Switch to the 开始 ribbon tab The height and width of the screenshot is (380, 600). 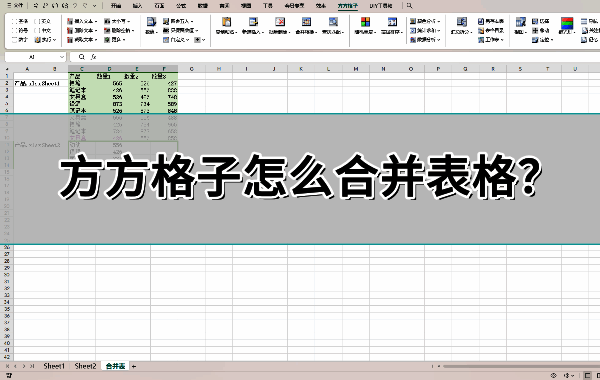116,6
